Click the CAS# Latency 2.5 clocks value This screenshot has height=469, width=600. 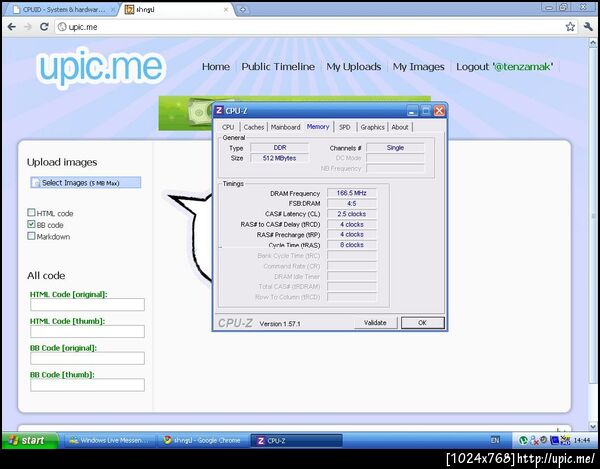(x=352, y=214)
